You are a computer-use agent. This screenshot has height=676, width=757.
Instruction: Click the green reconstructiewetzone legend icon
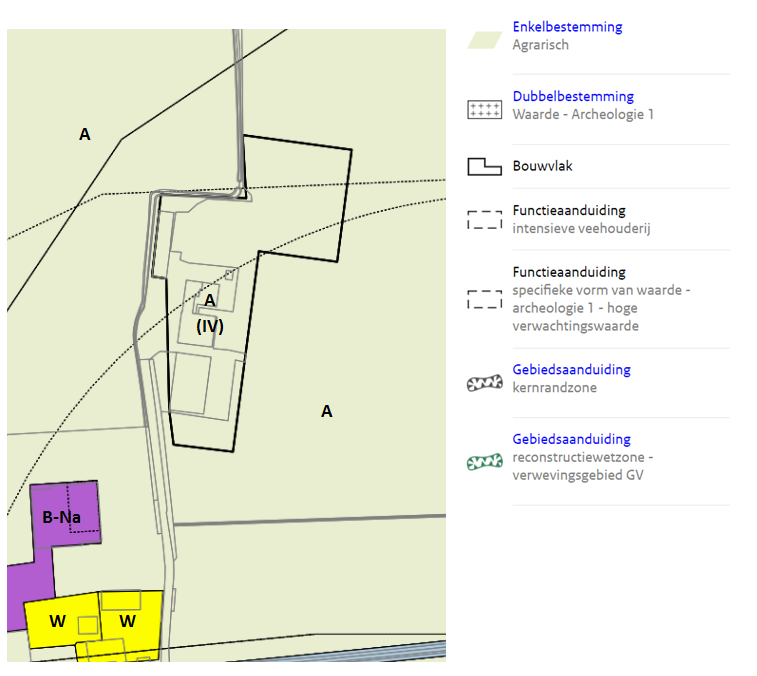(x=485, y=462)
